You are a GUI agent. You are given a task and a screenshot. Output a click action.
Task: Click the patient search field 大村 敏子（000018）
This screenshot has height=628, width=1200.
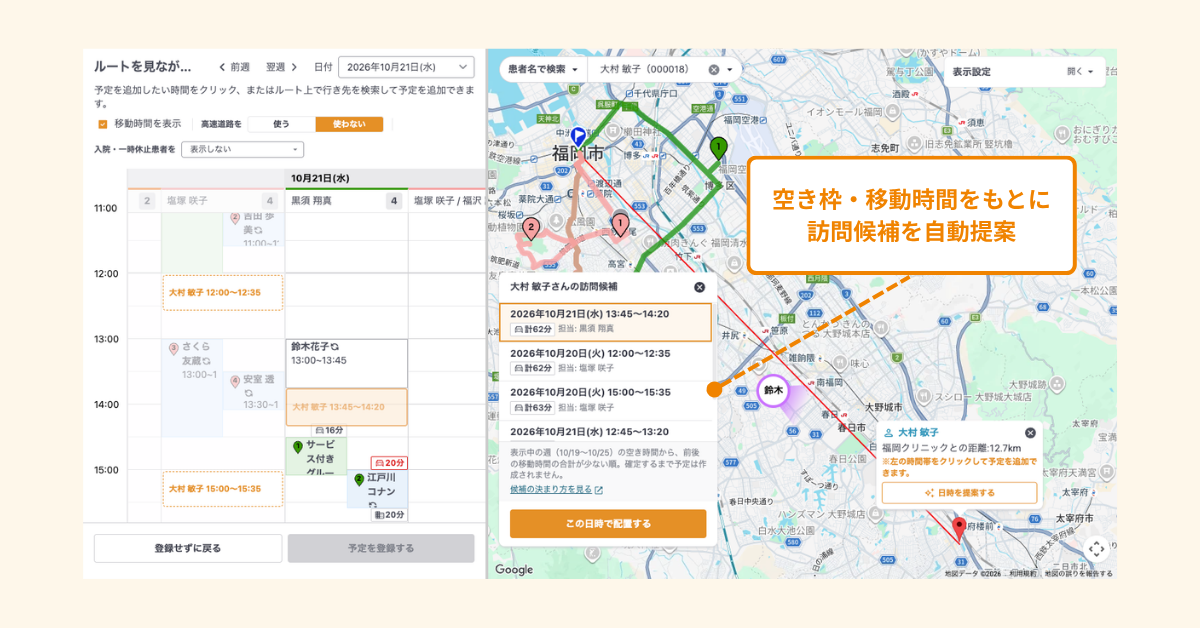(645, 69)
